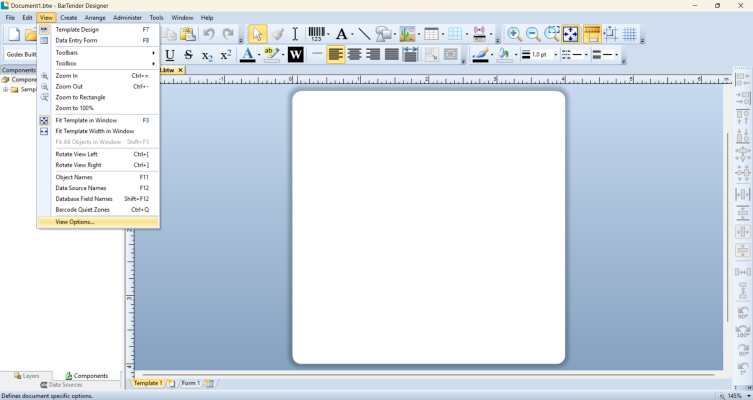The height and width of the screenshot is (400, 753).
Task: Click the Zoom In magnifier icon
Action: pos(514,34)
